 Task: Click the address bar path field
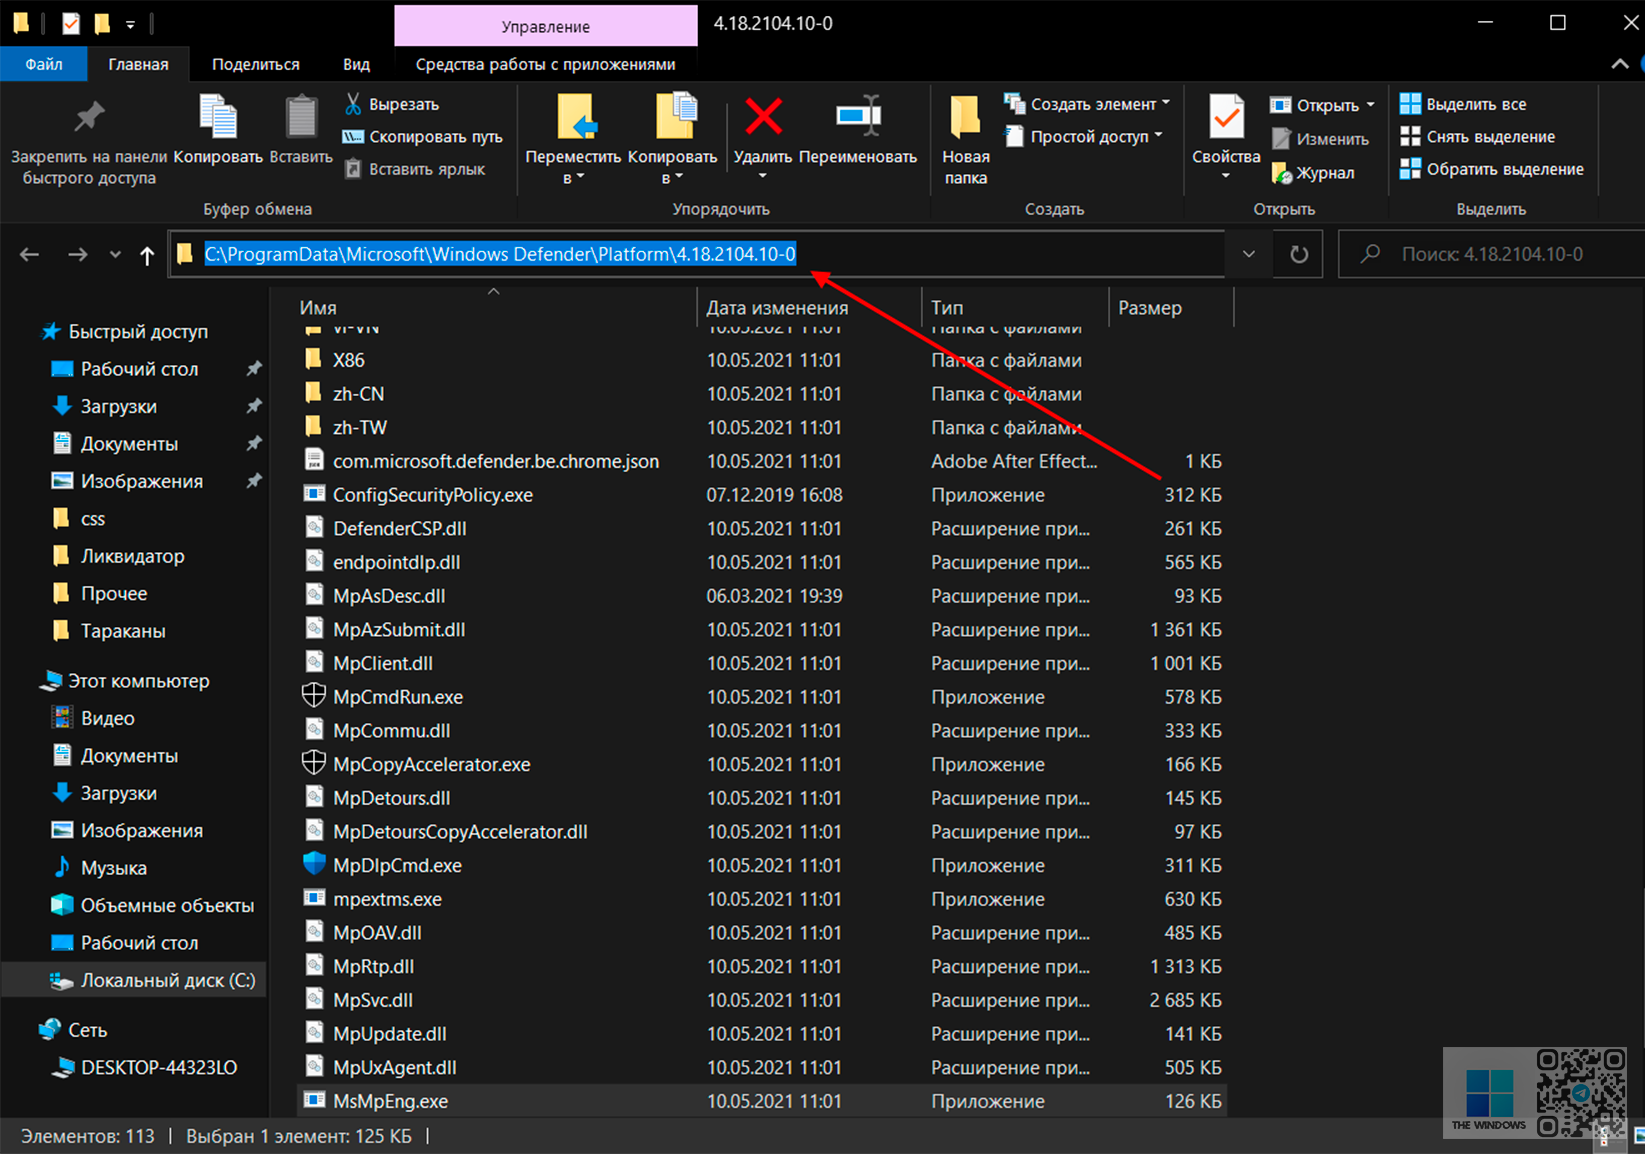[x=697, y=254]
